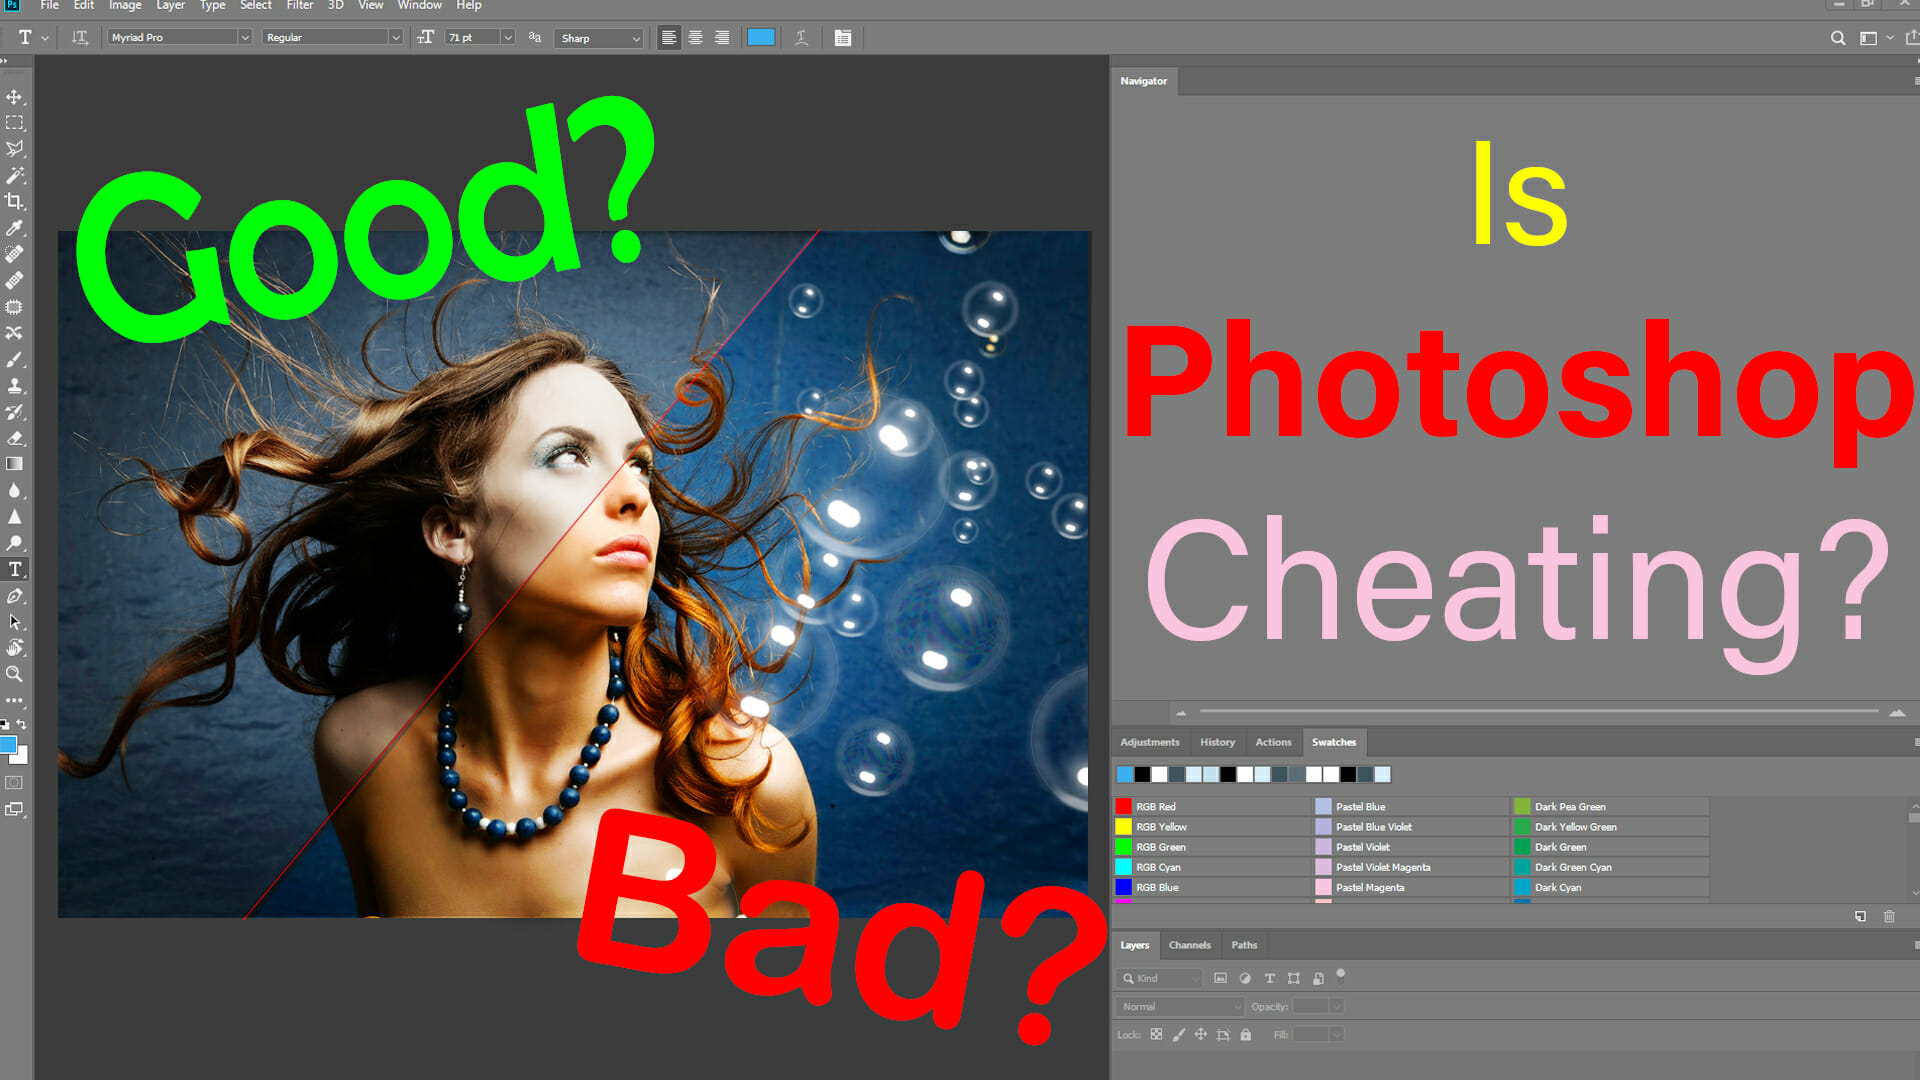Switch to the Channels tab
The image size is (1920, 1080).
click(x=1189, y=945)
